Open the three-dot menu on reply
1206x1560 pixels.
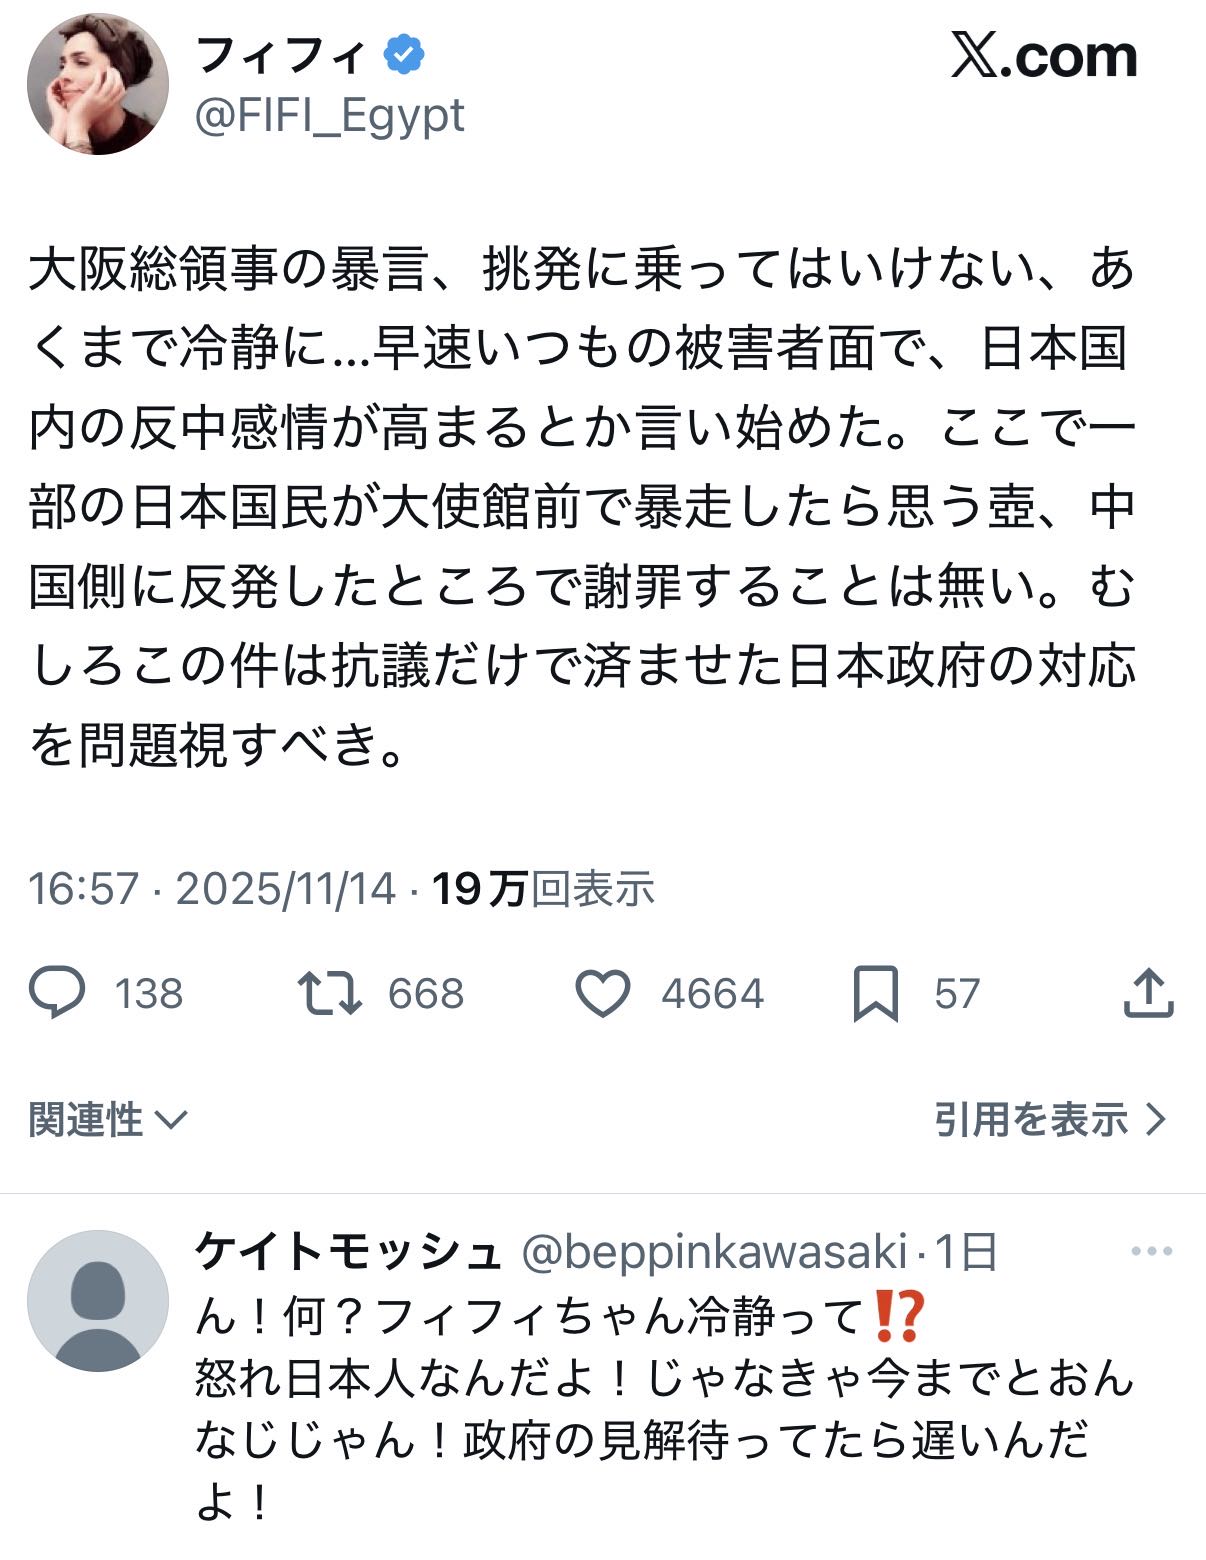click(x=1151, y=1251)
